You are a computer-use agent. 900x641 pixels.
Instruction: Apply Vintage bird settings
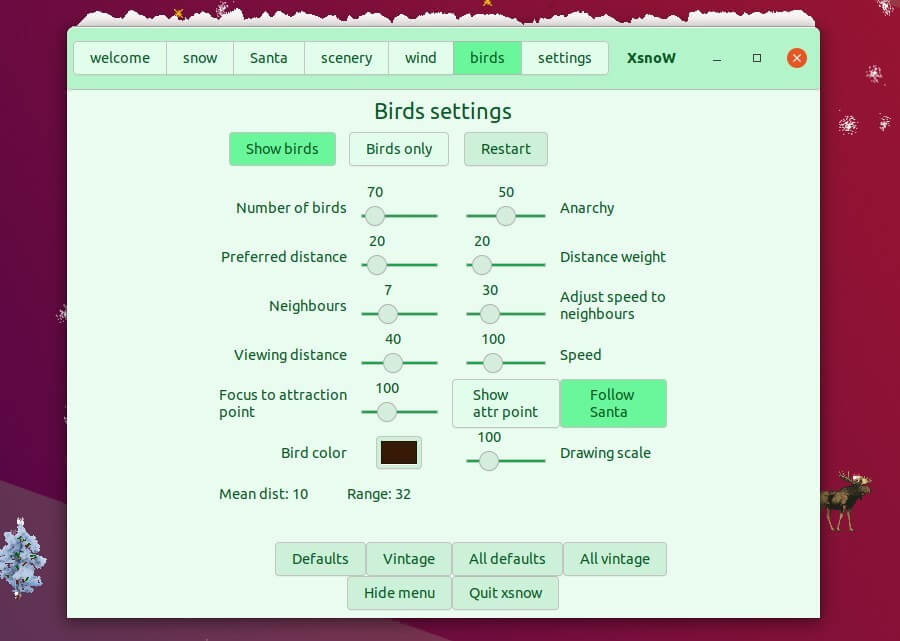click(x=408, y=558)
